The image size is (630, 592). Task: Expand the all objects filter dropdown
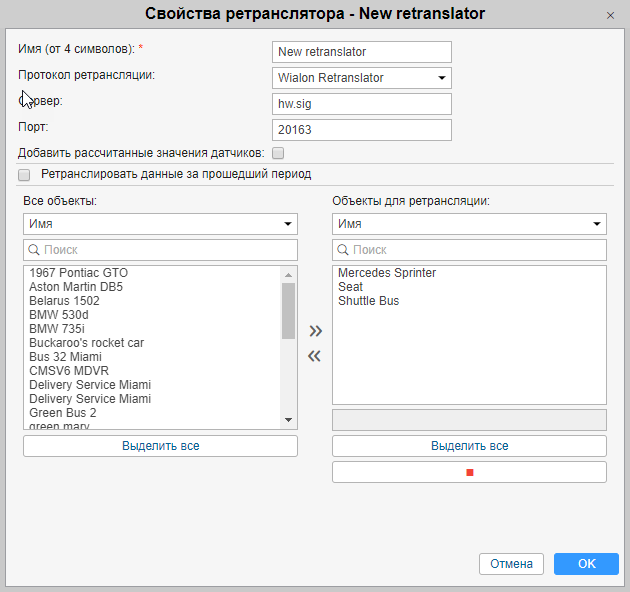(160, 224)
